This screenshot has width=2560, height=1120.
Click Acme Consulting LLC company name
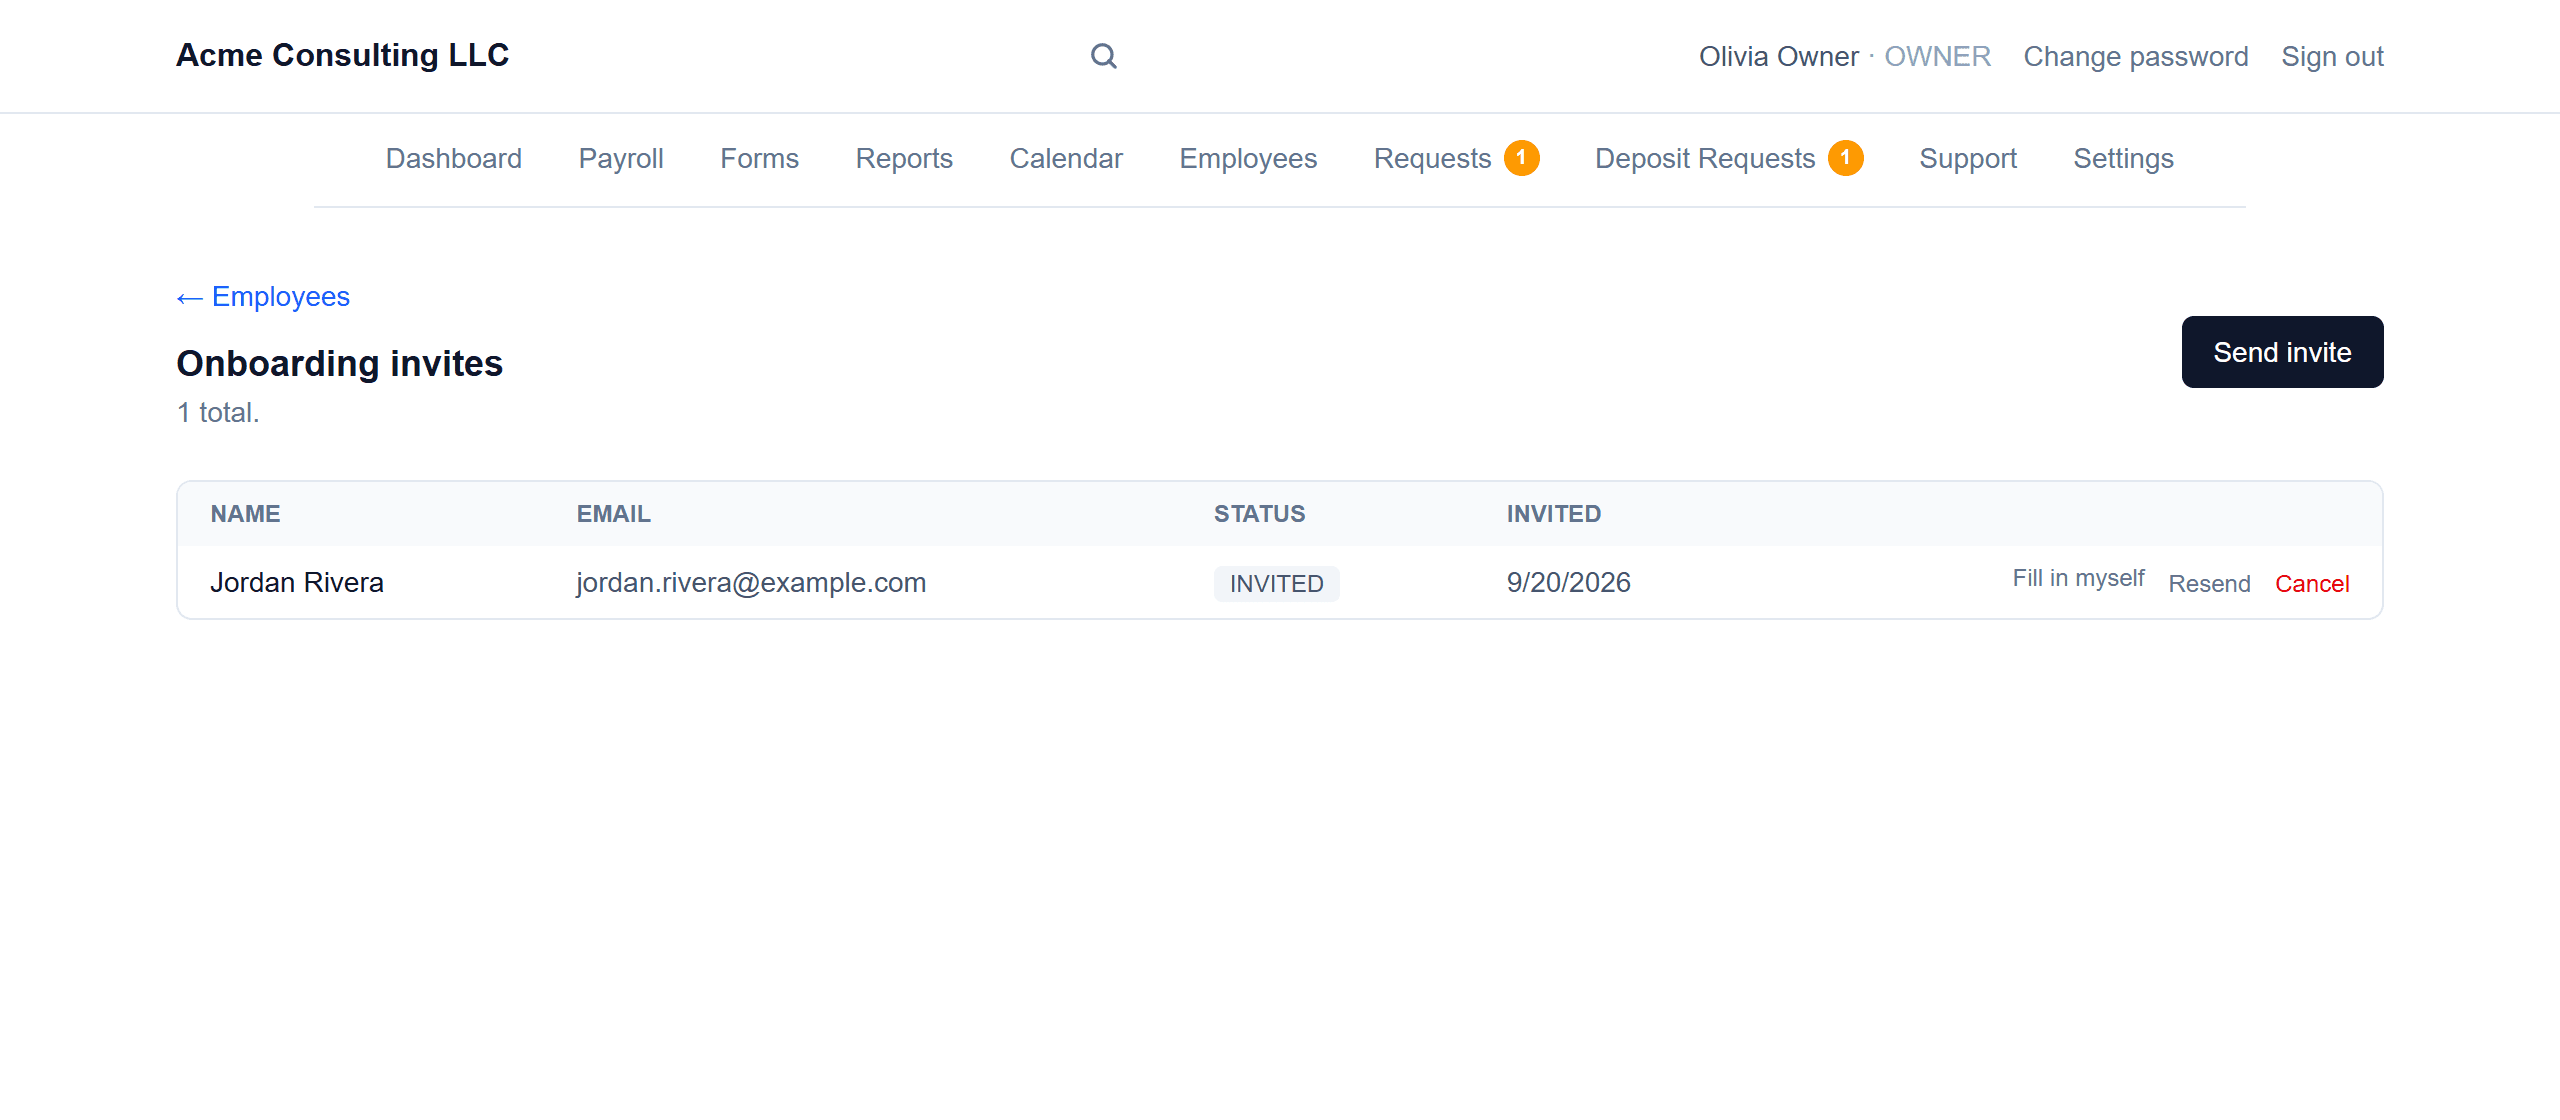click(343, 55)
